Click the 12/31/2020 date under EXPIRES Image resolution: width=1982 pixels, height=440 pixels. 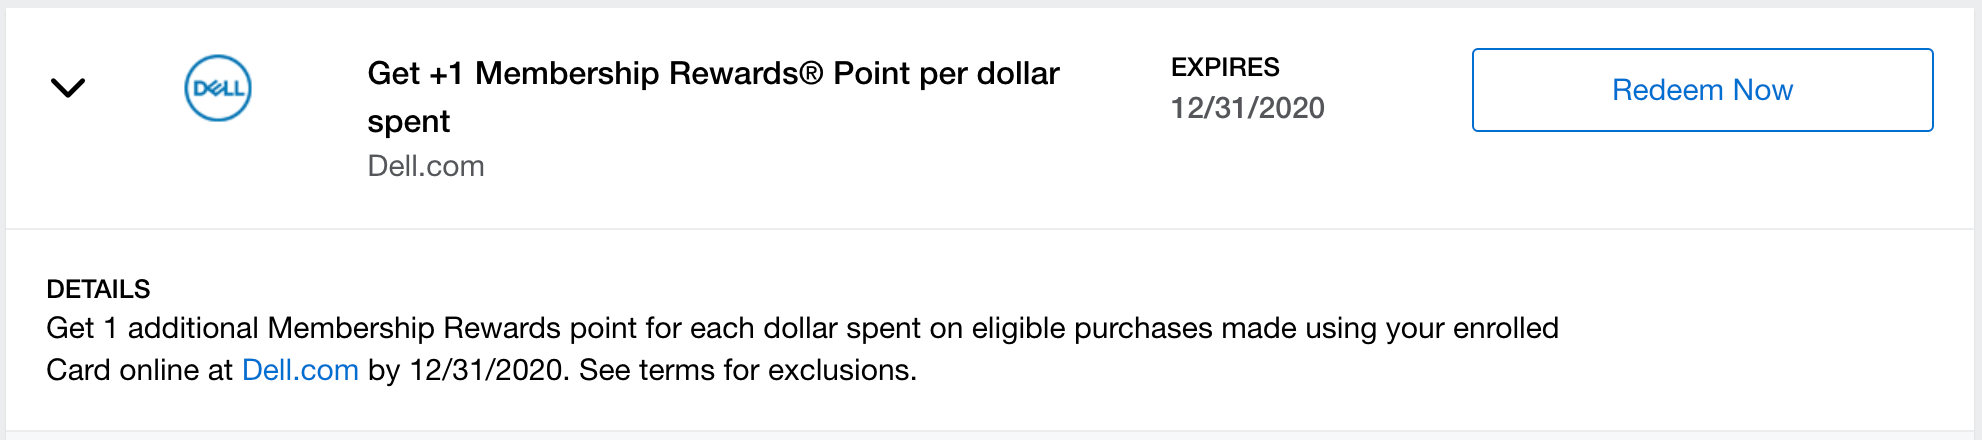(x=1247, y=108)
